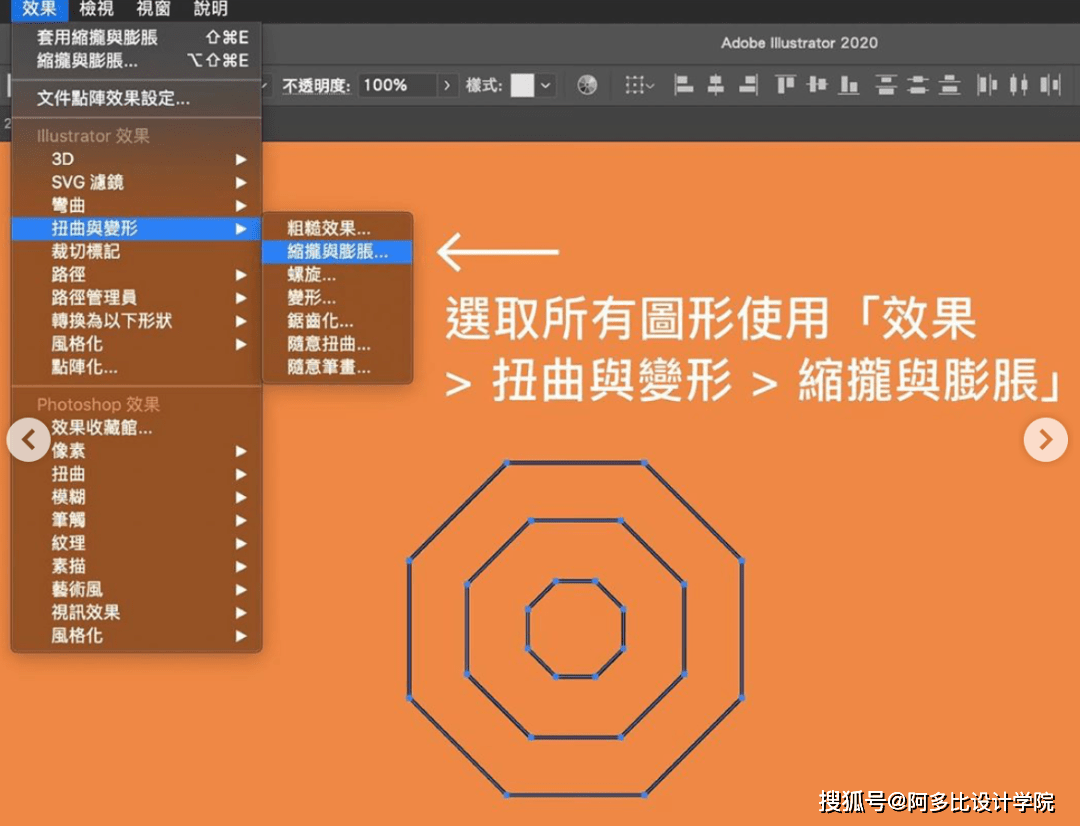
Task: Open the transform icon's dropdown chevron
Action: pyautogui.click(x=651, y=87)
